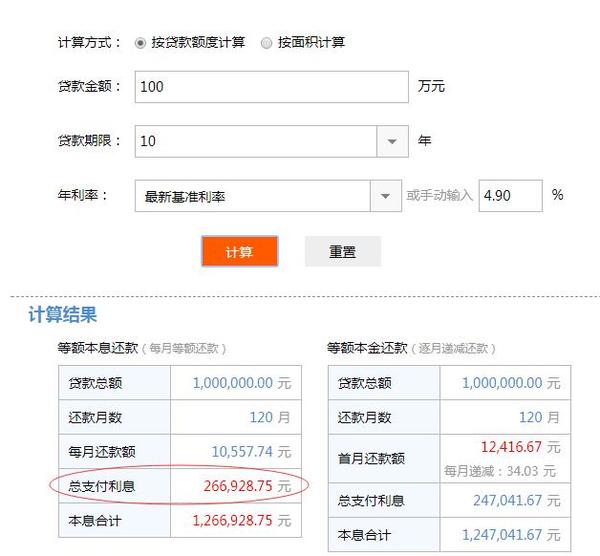Click 首月还款额 row label
Viewport: 600px width, 556px height.
pos(371,458)
